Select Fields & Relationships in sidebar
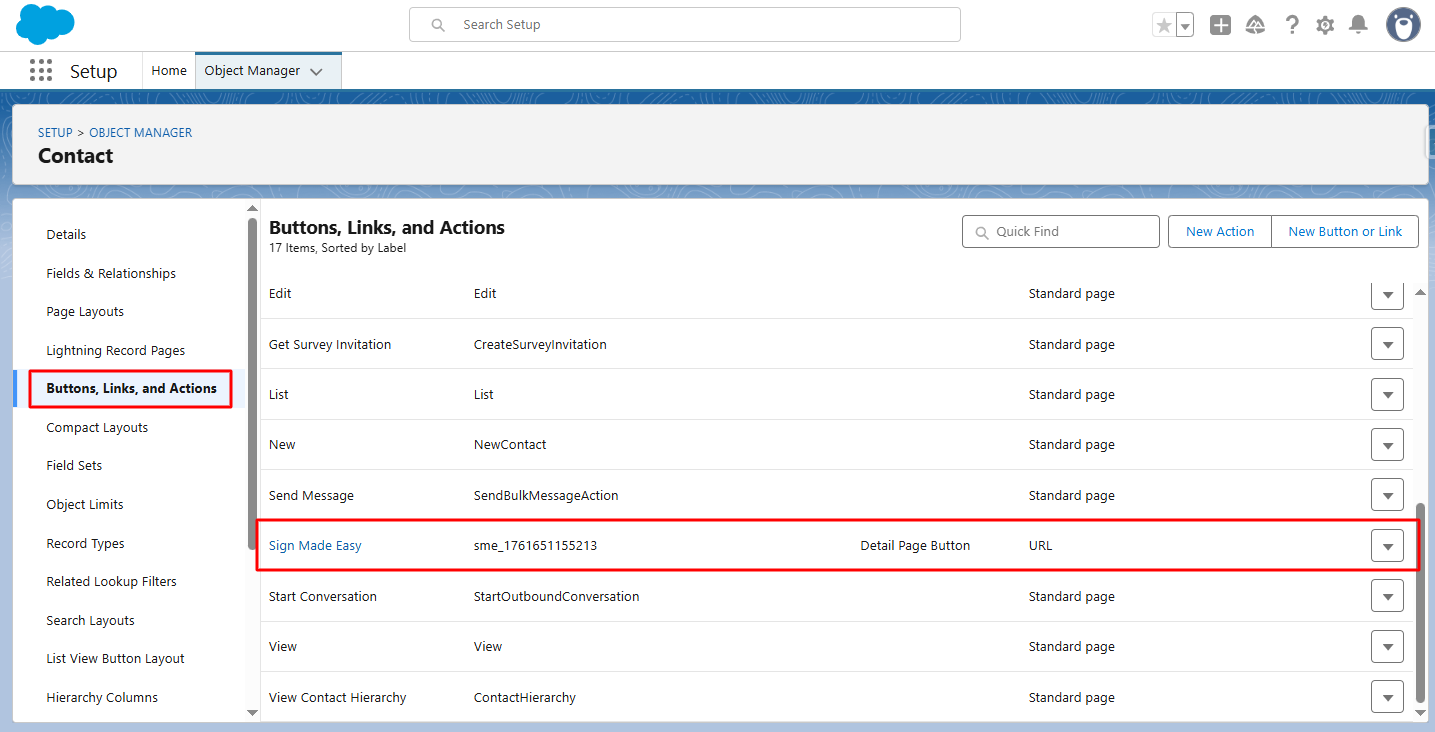This screenshot has height=732, width=1435. click(111, 273)
